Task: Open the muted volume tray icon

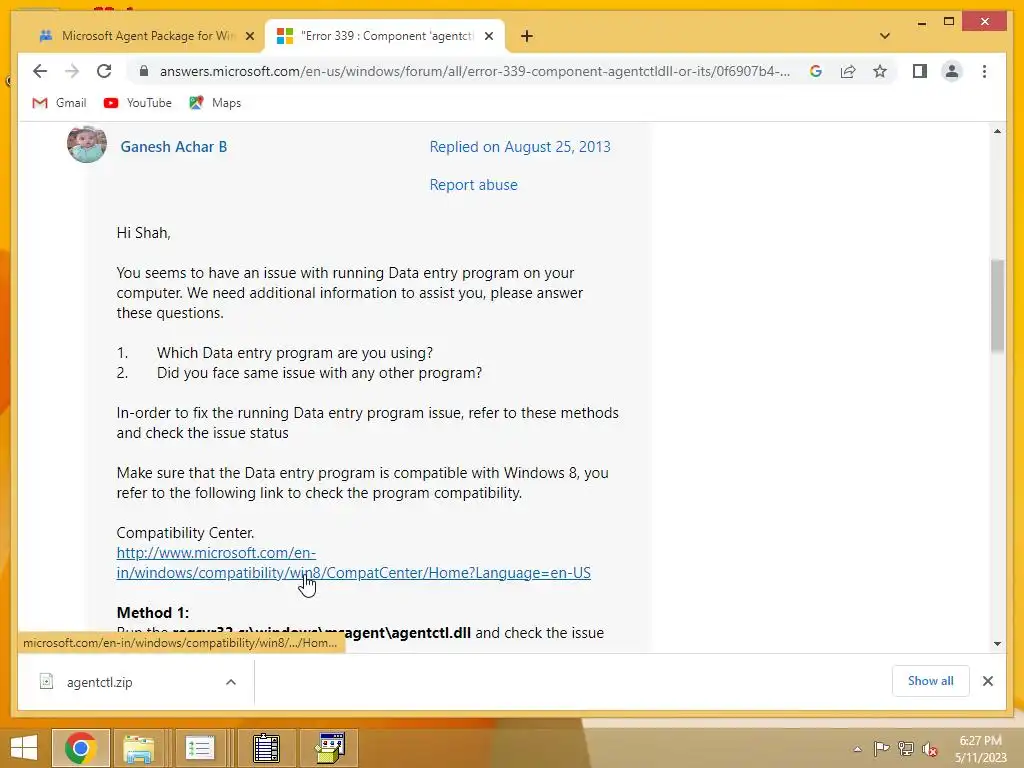Action: 930,749
